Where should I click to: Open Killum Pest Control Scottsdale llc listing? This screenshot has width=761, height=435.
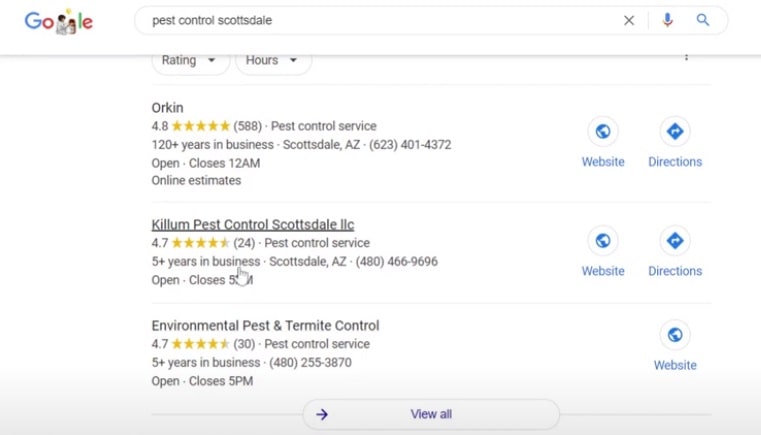point(253,224)
